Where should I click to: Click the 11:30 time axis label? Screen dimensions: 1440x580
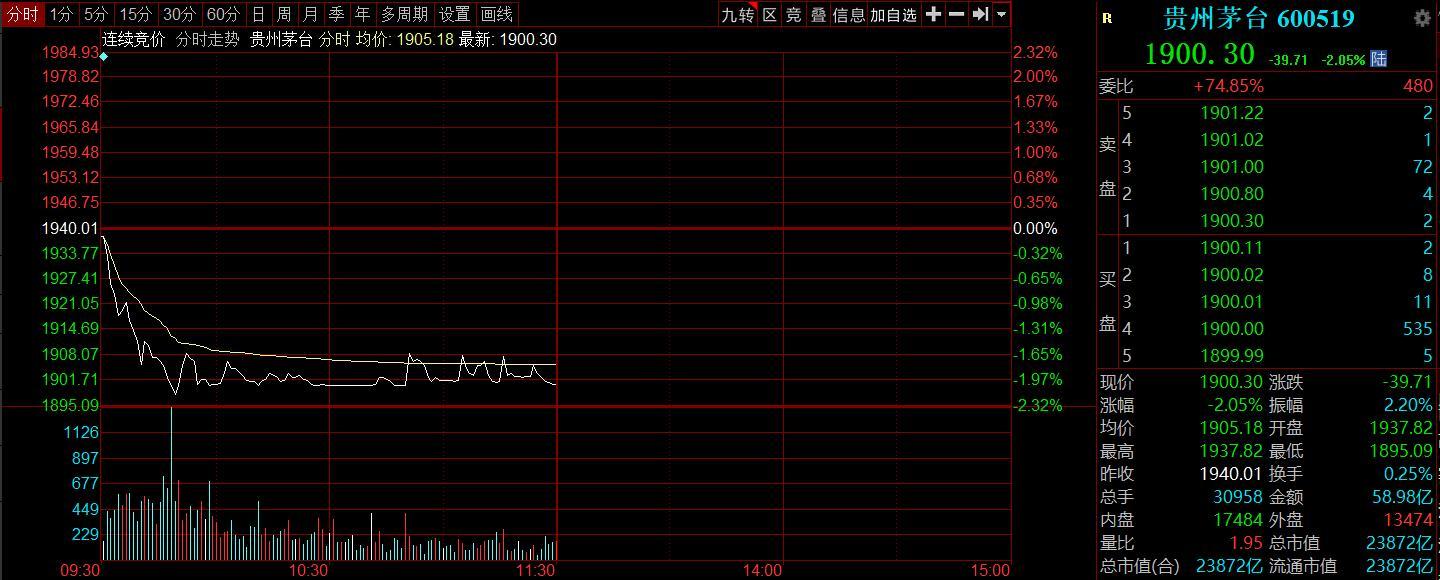pyautogui.click(x=535, y=570)
